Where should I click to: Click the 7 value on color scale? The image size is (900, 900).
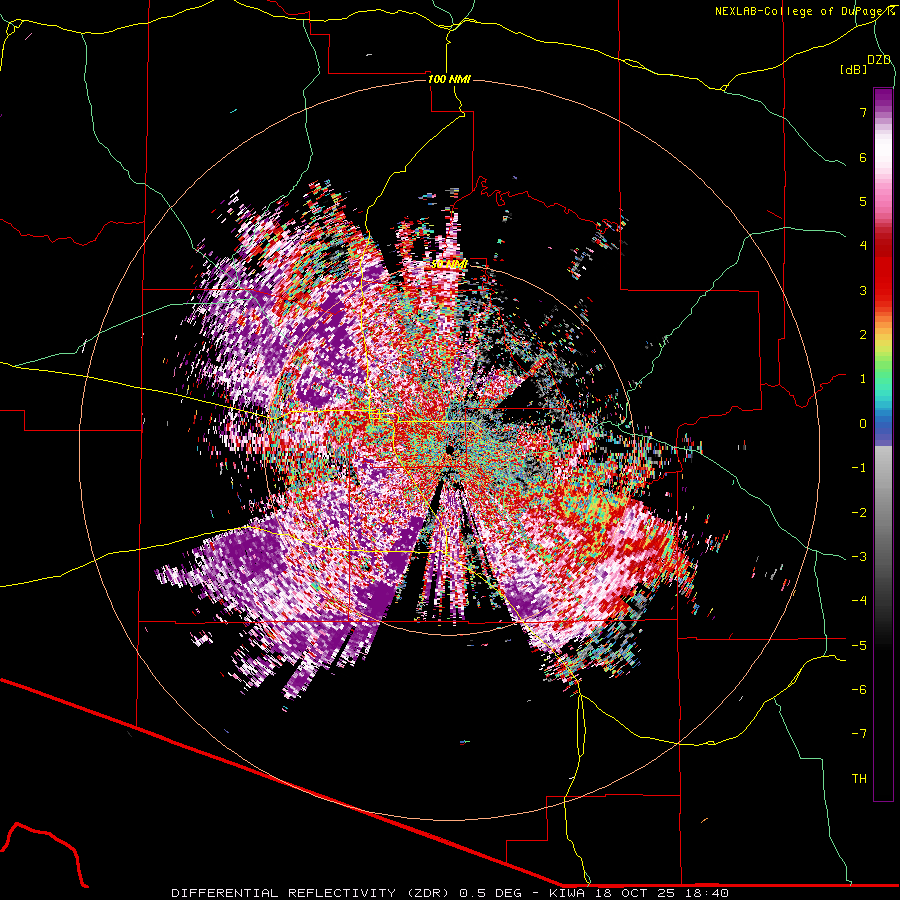click(863, 112)
